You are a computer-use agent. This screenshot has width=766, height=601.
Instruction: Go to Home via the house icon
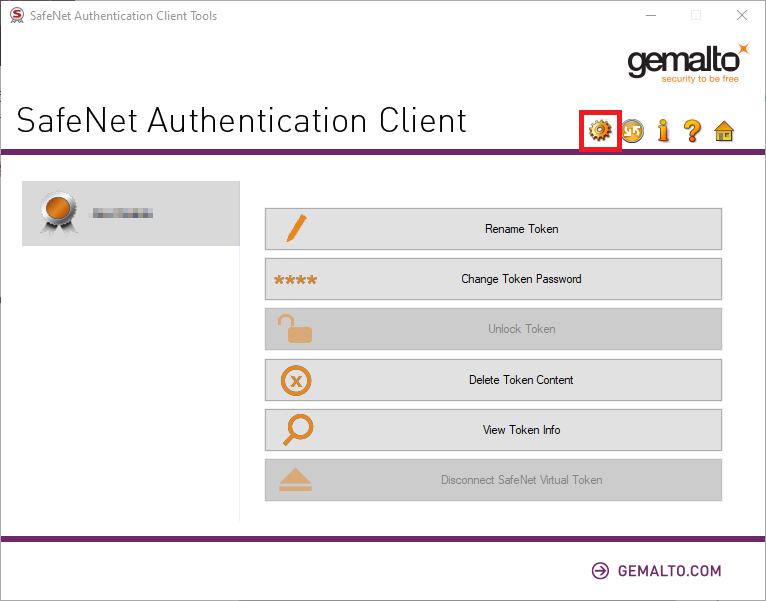[724, 131]
